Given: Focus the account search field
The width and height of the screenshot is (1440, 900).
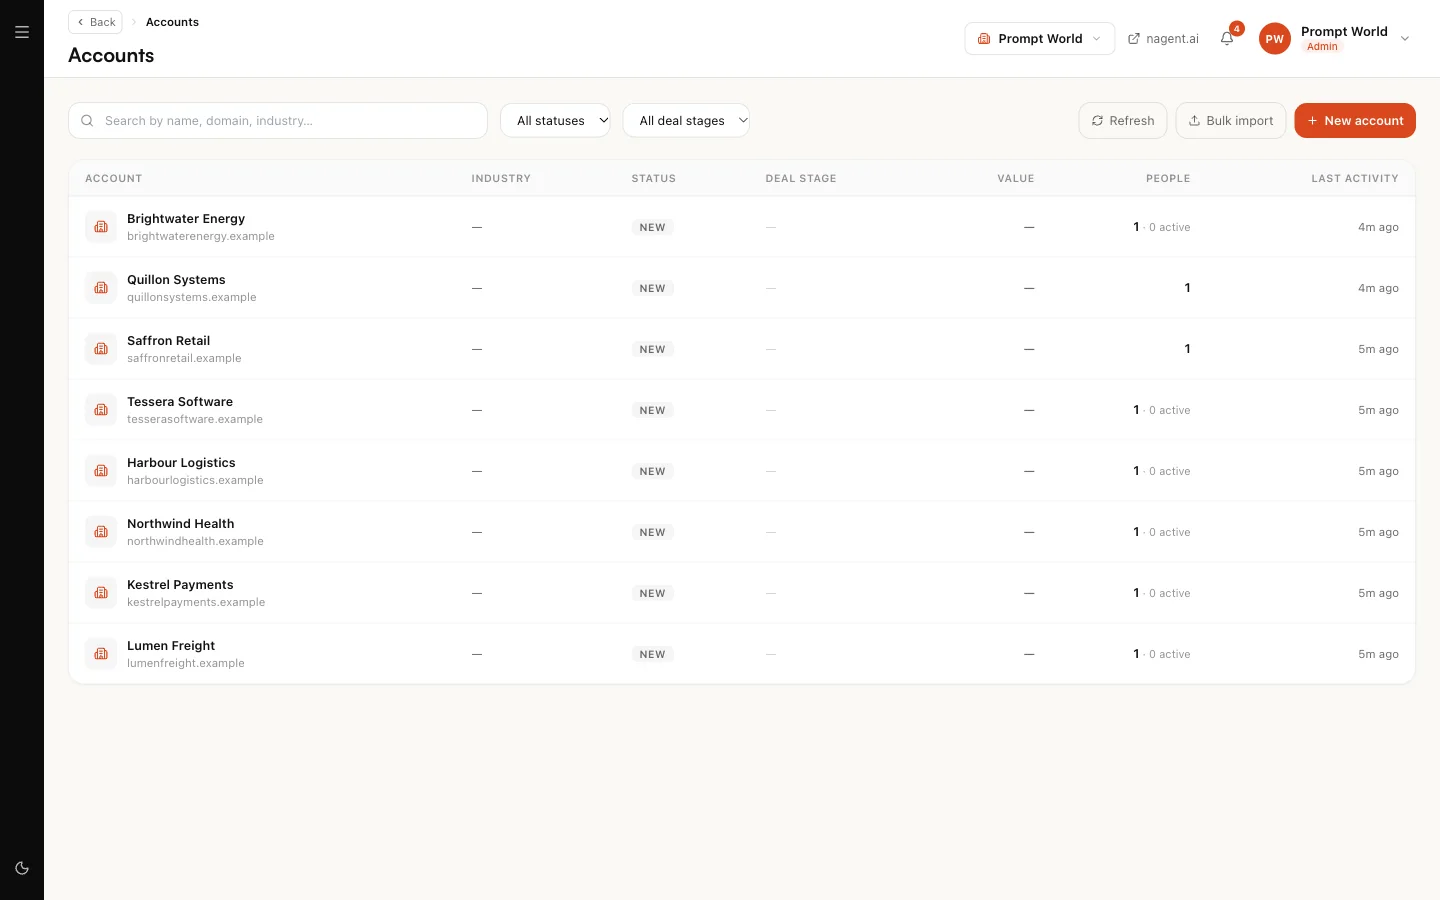Looking at the screenshot, I should pos(278,121).
